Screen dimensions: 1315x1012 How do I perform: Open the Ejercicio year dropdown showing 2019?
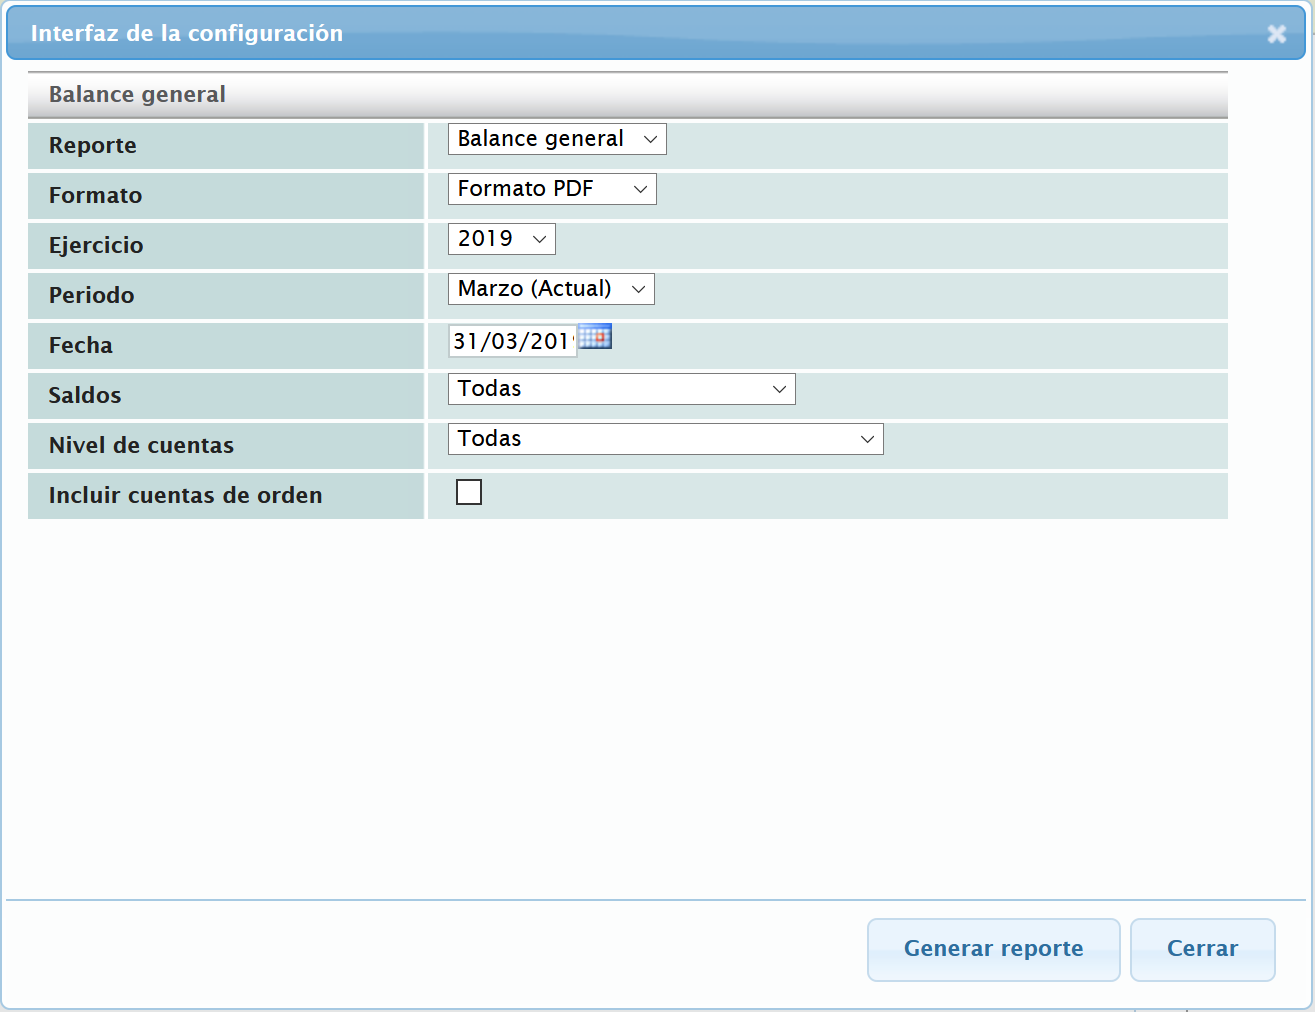click(x=501, y=239)
